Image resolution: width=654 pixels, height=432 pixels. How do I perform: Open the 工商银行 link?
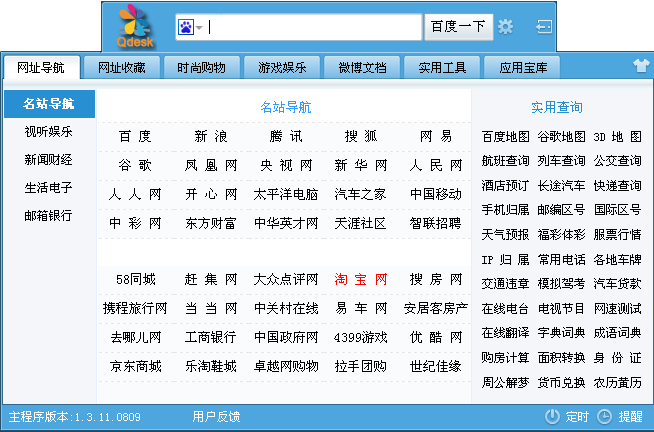210,337
